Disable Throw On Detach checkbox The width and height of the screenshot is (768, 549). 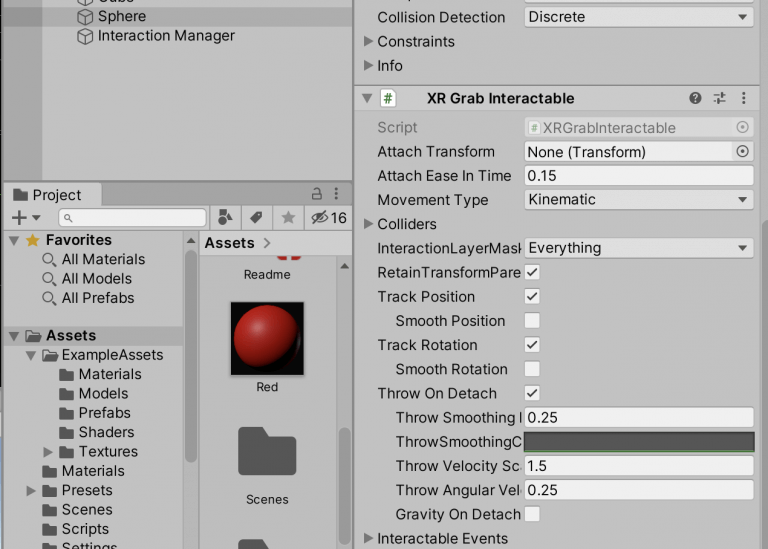[x=532, y=393]
